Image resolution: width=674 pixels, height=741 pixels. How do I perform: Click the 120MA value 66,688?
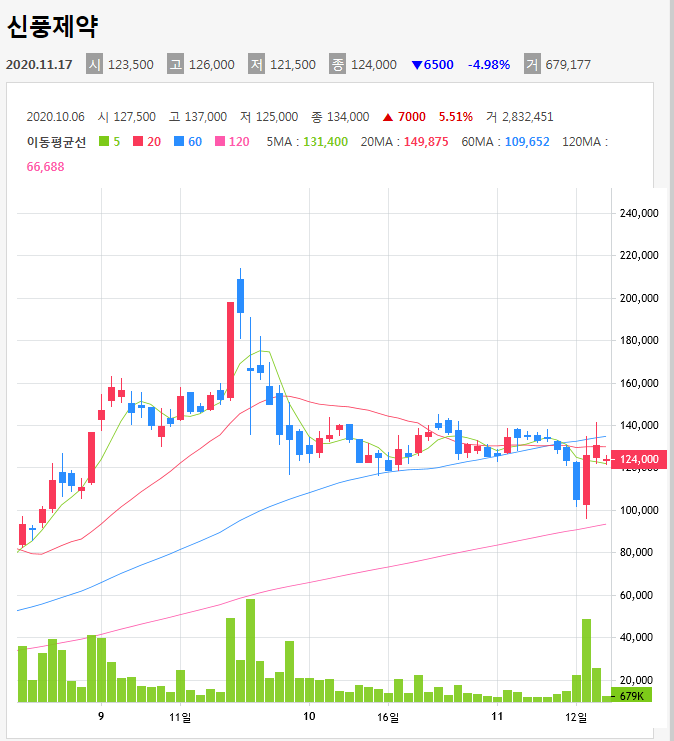(x=45, y=167)
